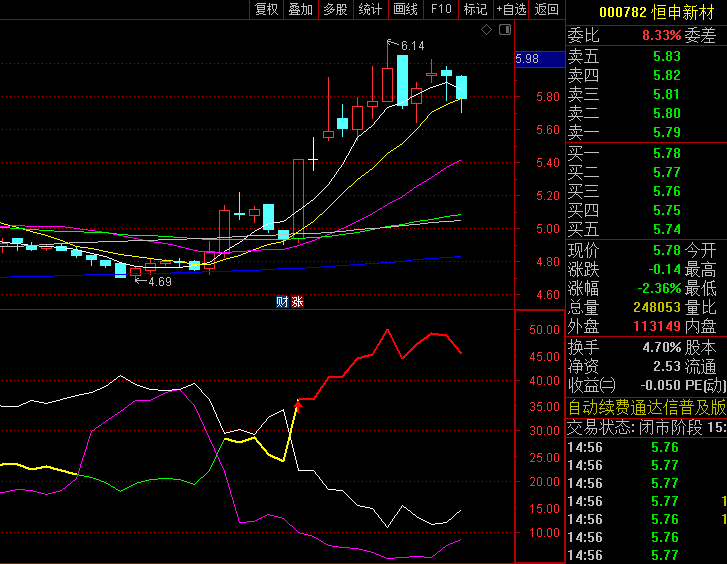The width and height of the screenshot is (727, 564).
Task: Toggle 叠加 overlay mode
Action: click(x=300, y=9)
